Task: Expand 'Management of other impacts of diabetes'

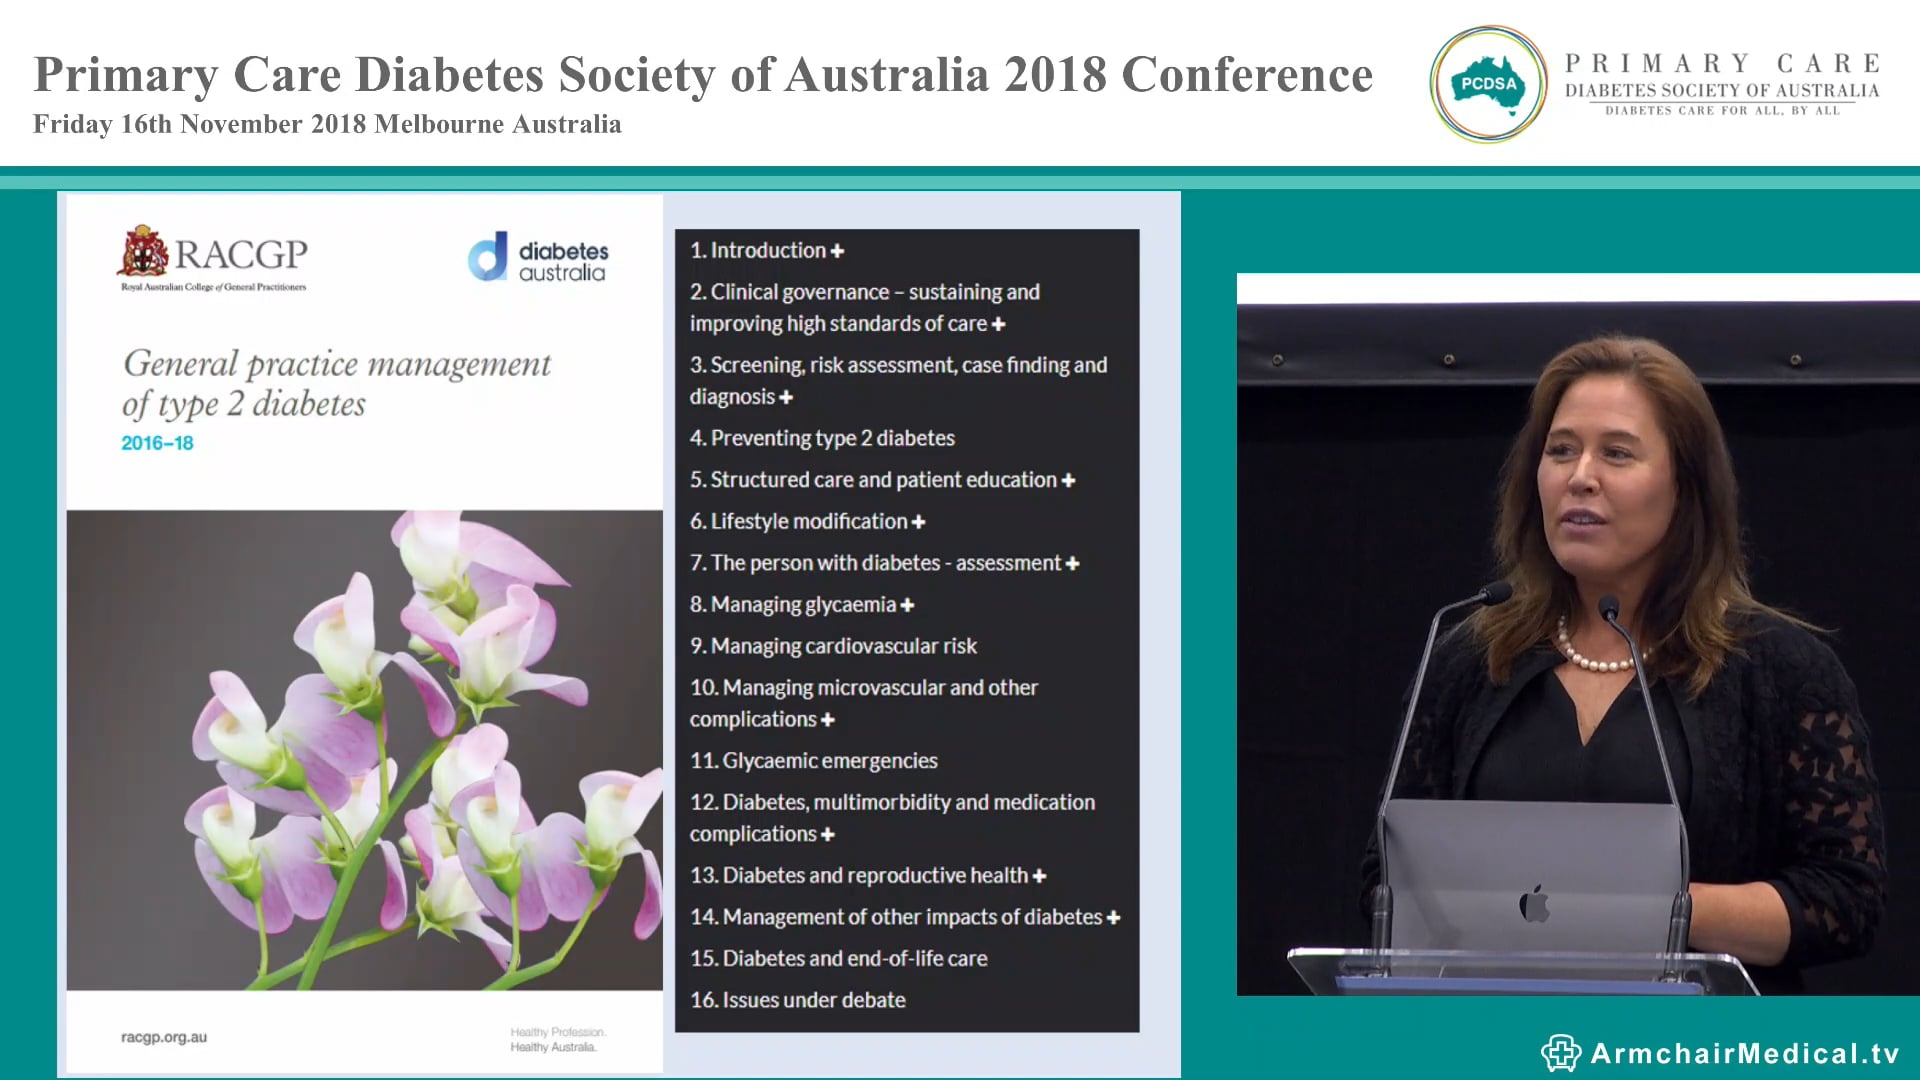Action: coord(1114,916)
